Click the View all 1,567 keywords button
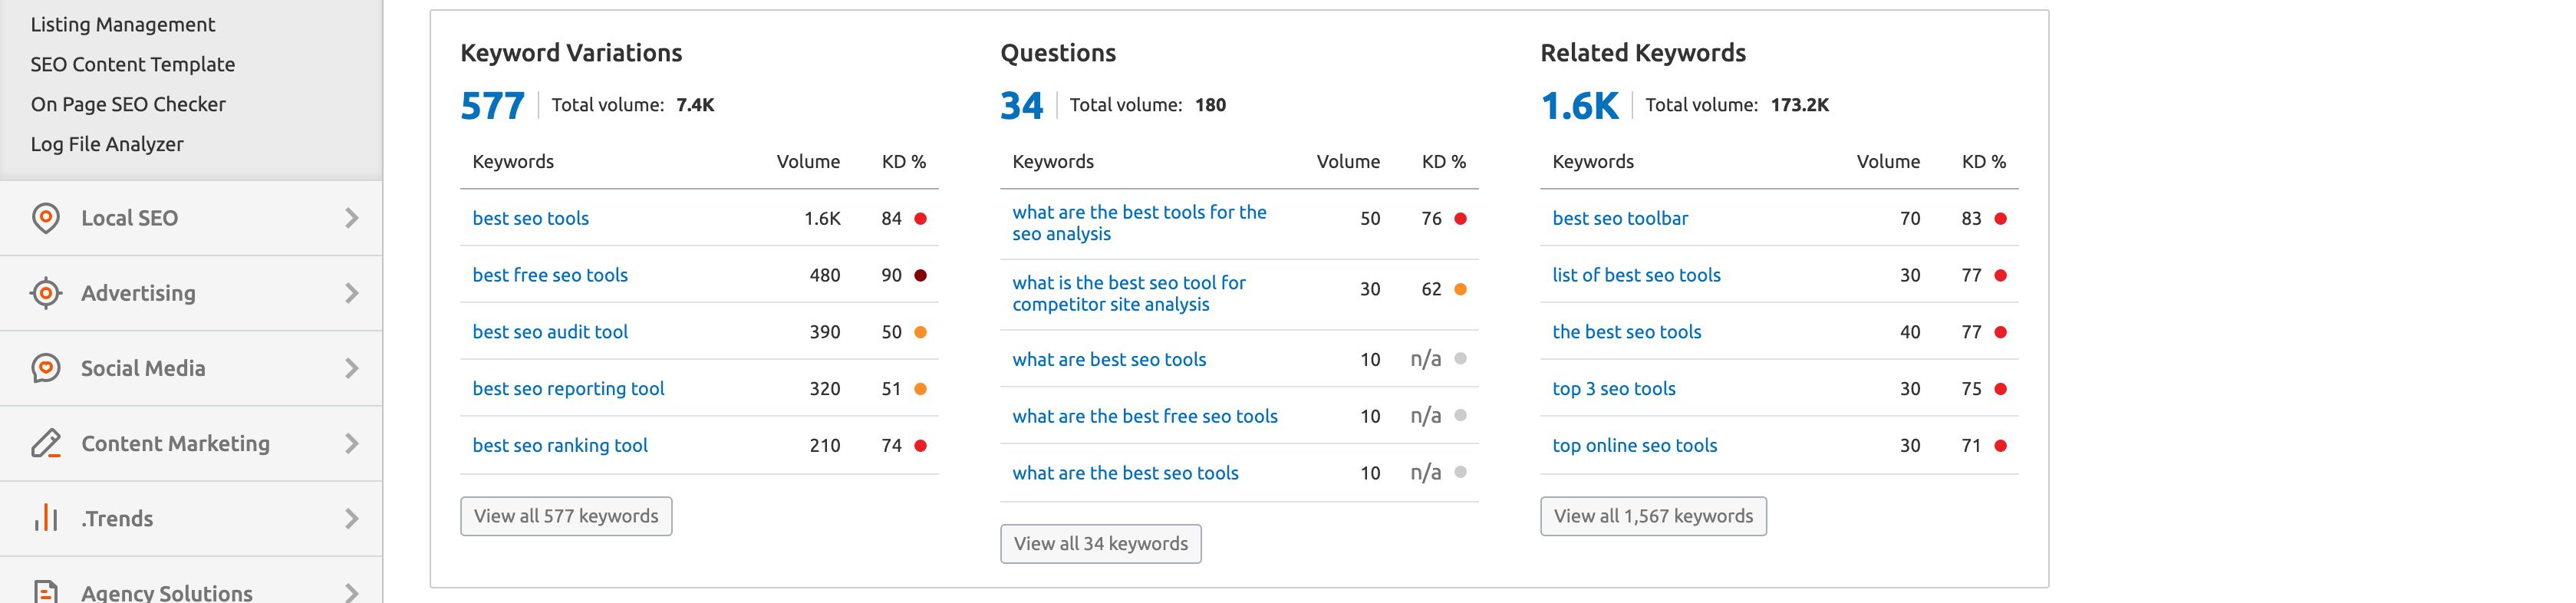Screen dimensions: 2576x603 [1653, 516]
